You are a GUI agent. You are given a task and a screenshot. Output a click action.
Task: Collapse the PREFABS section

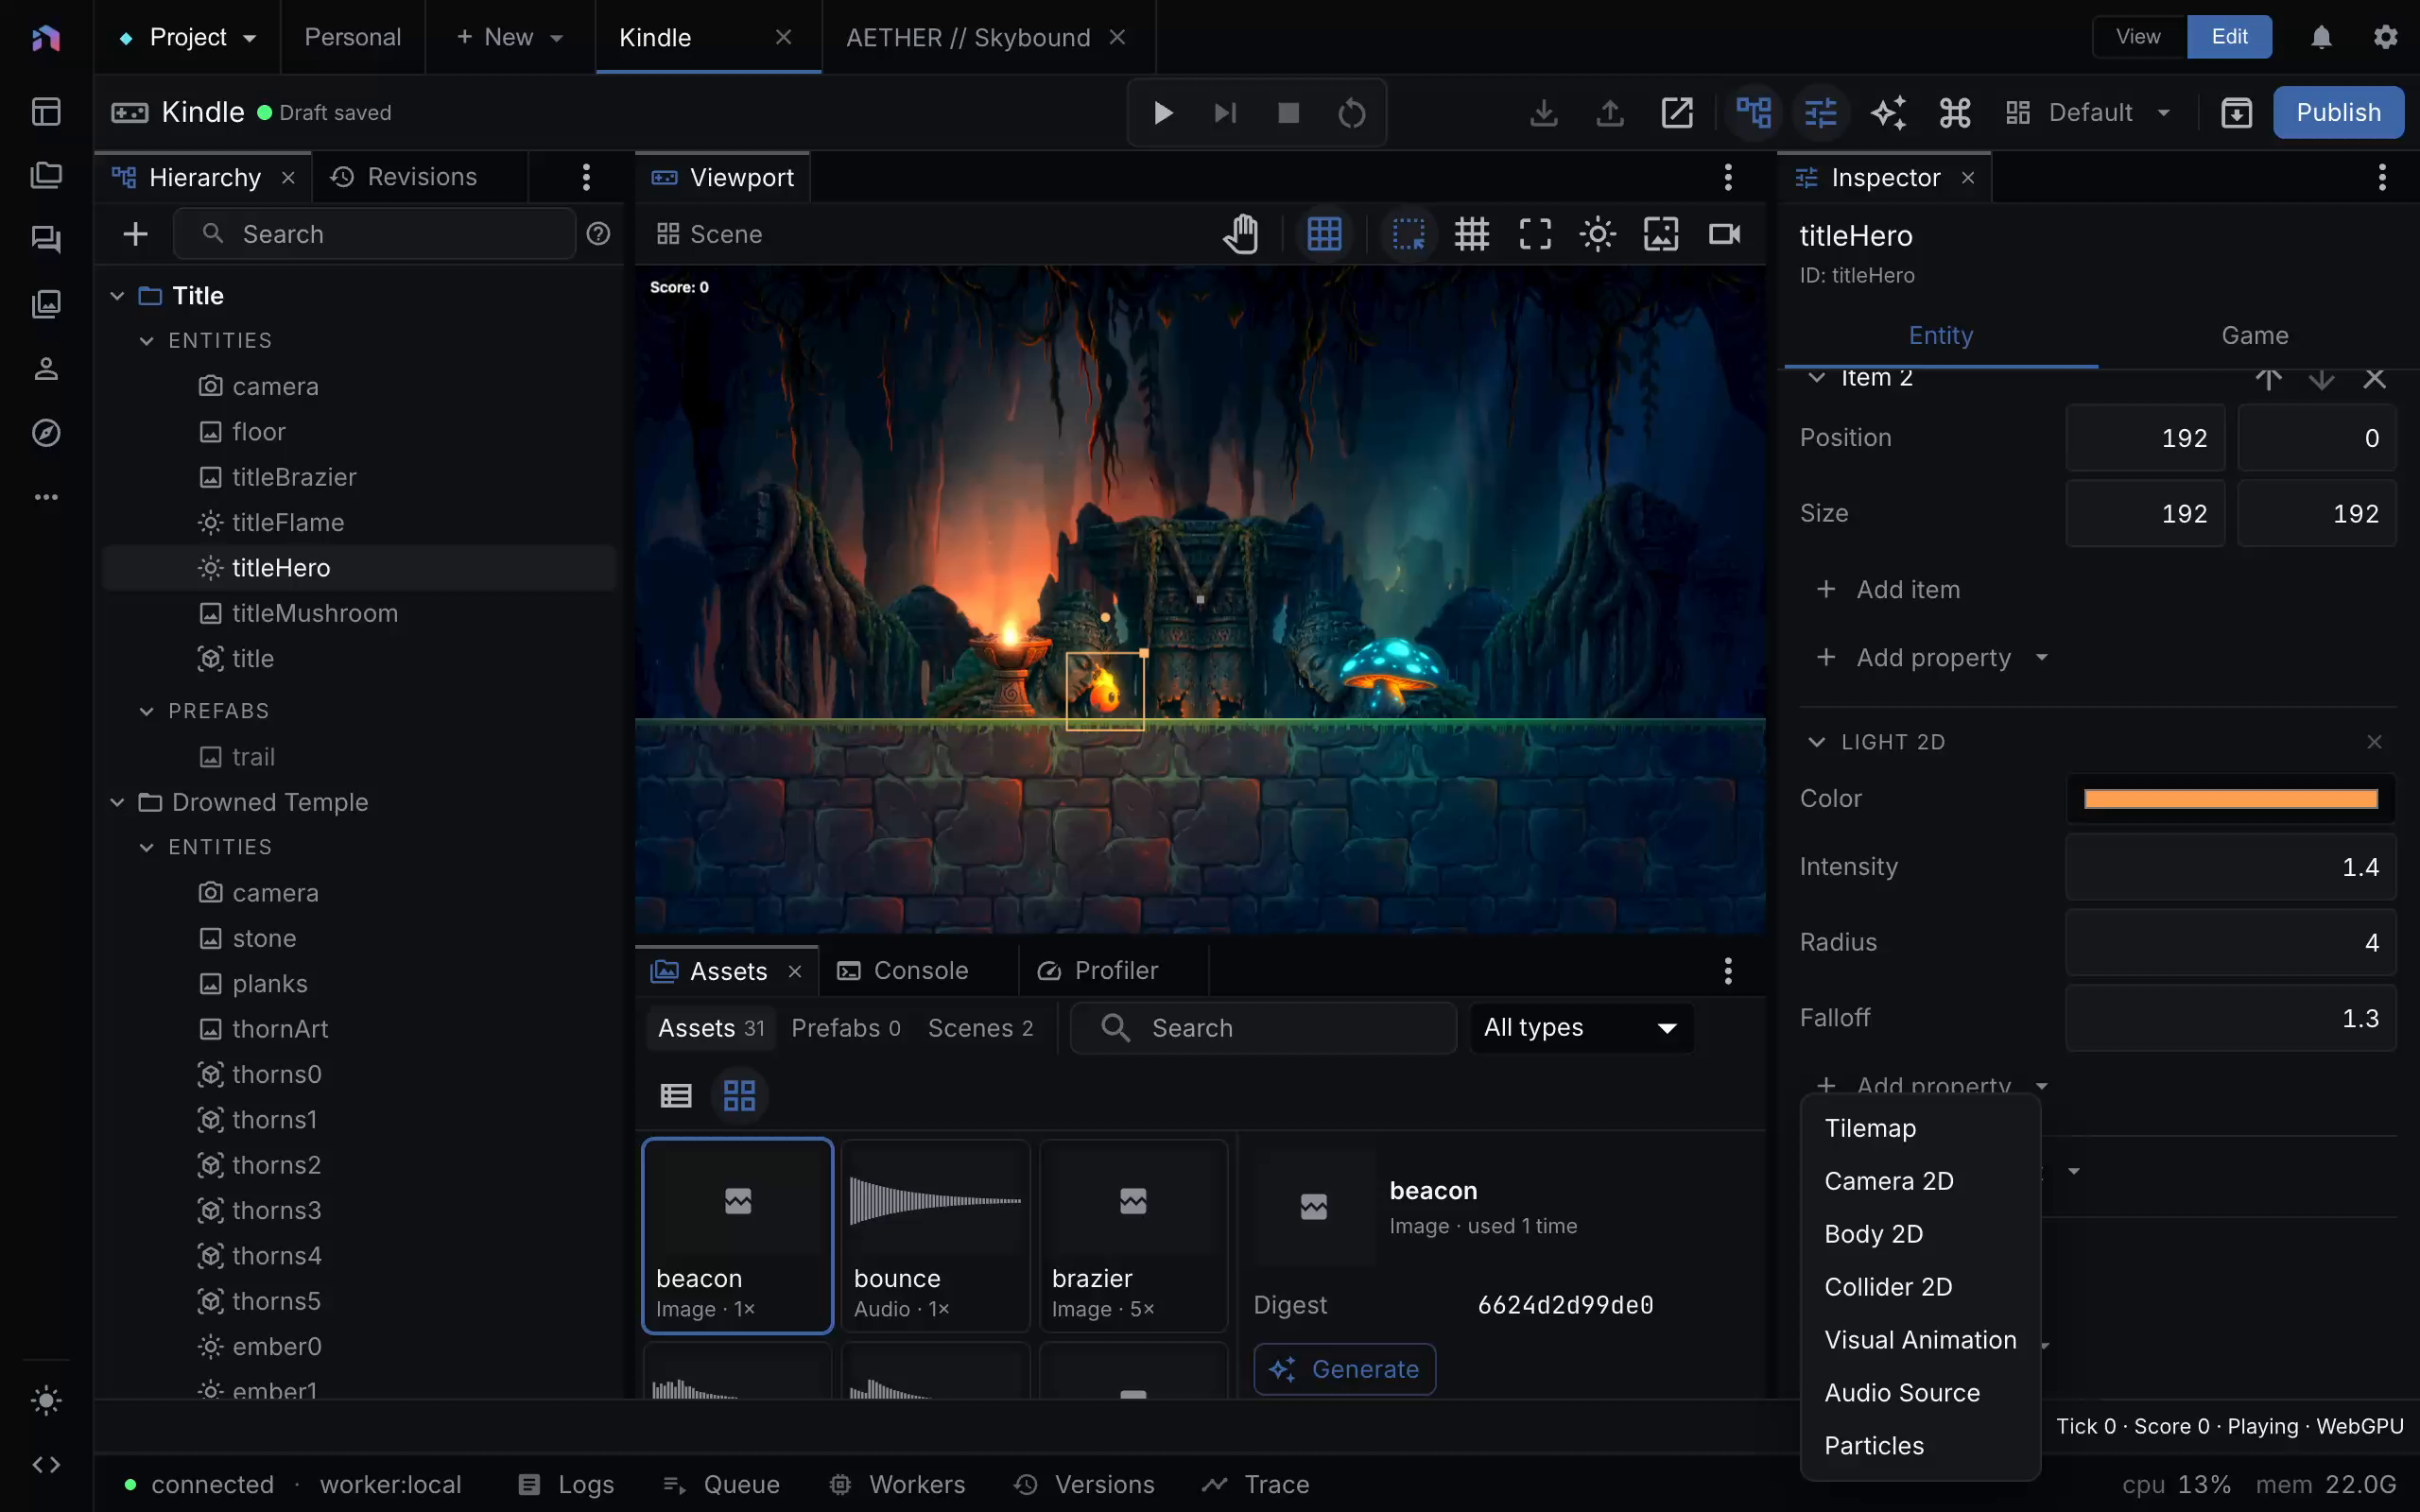[146, 711]
